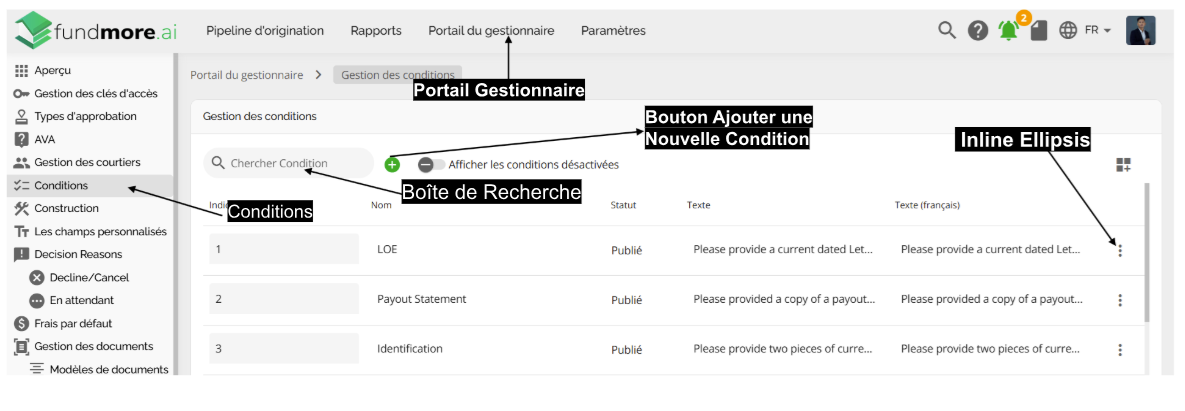Go to Pipeline d'origination
The image size is (1185, 411).
tap(265, 31)
